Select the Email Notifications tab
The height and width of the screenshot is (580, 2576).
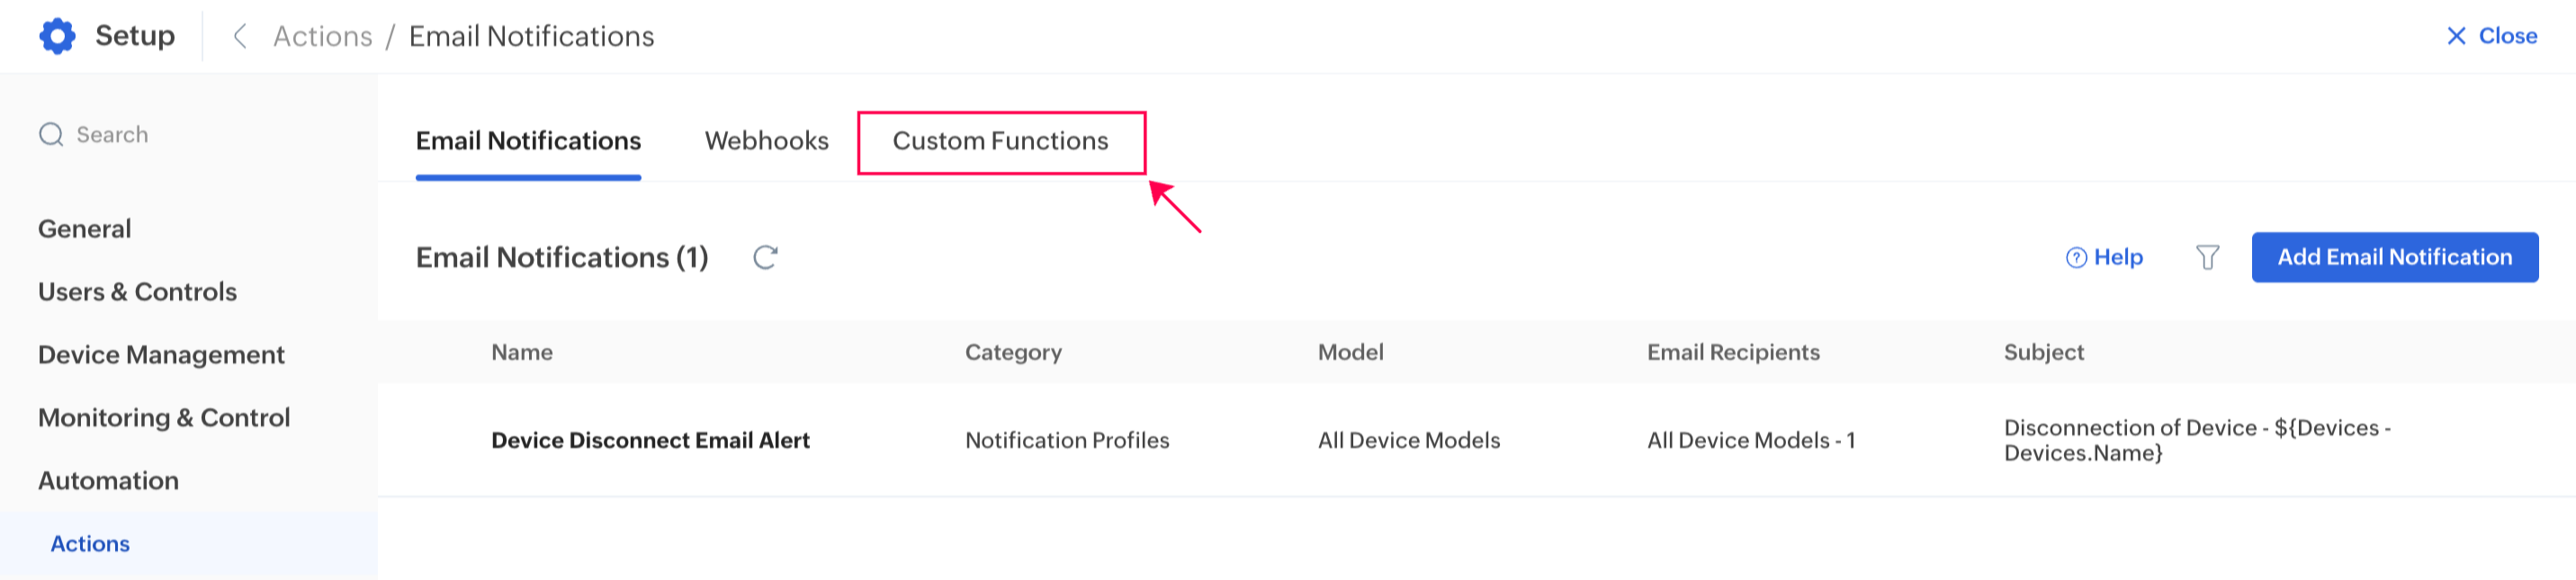(528, 141)
